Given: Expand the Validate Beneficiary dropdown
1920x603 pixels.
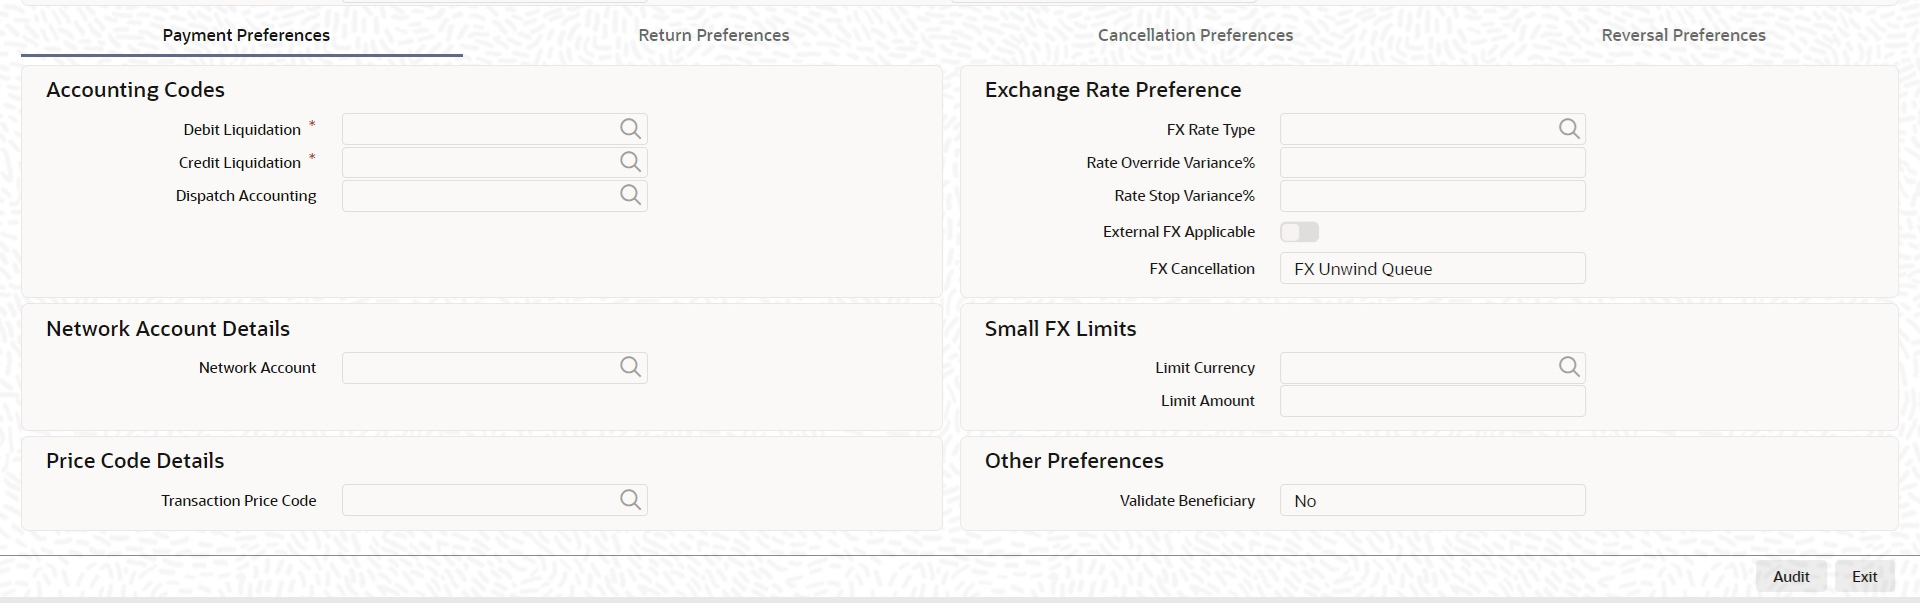Looking at the screenshot, I should (x=1432, y=500).
